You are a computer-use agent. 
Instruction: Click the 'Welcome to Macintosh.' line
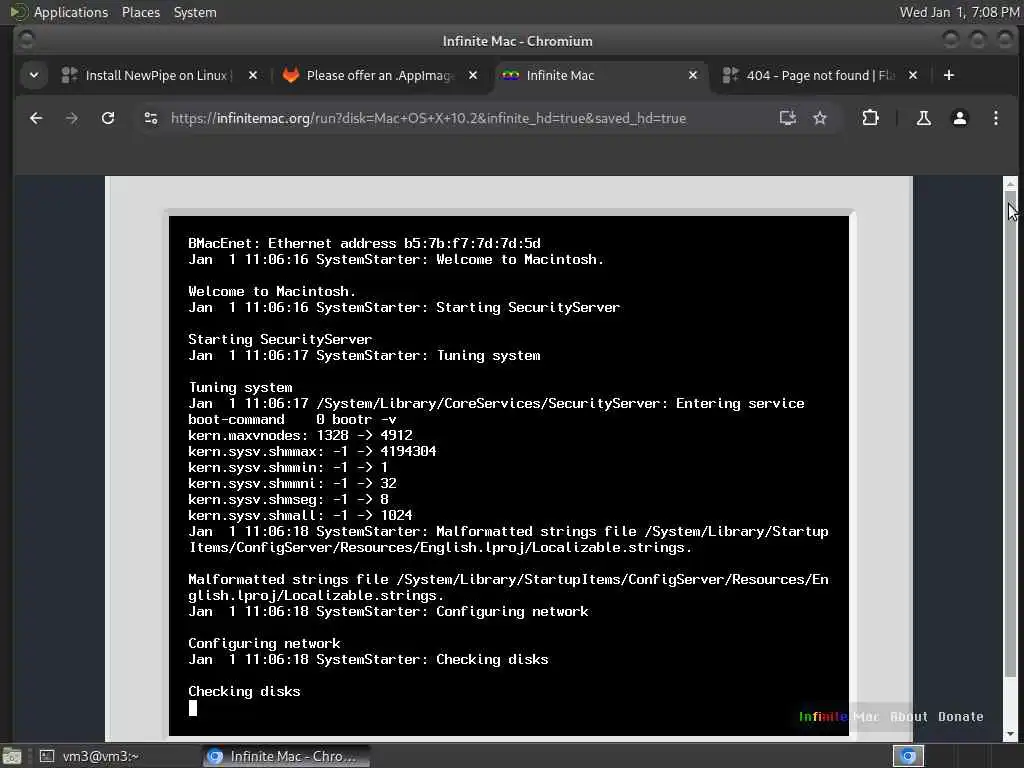point(272,292)
